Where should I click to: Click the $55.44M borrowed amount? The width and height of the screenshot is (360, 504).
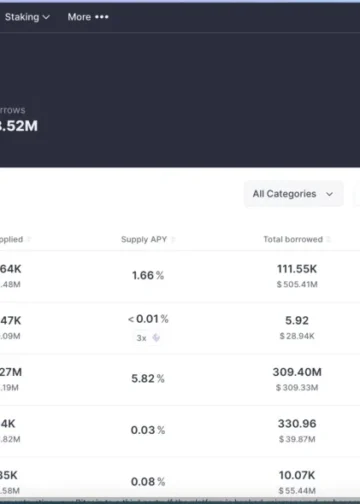click(297, 491)
